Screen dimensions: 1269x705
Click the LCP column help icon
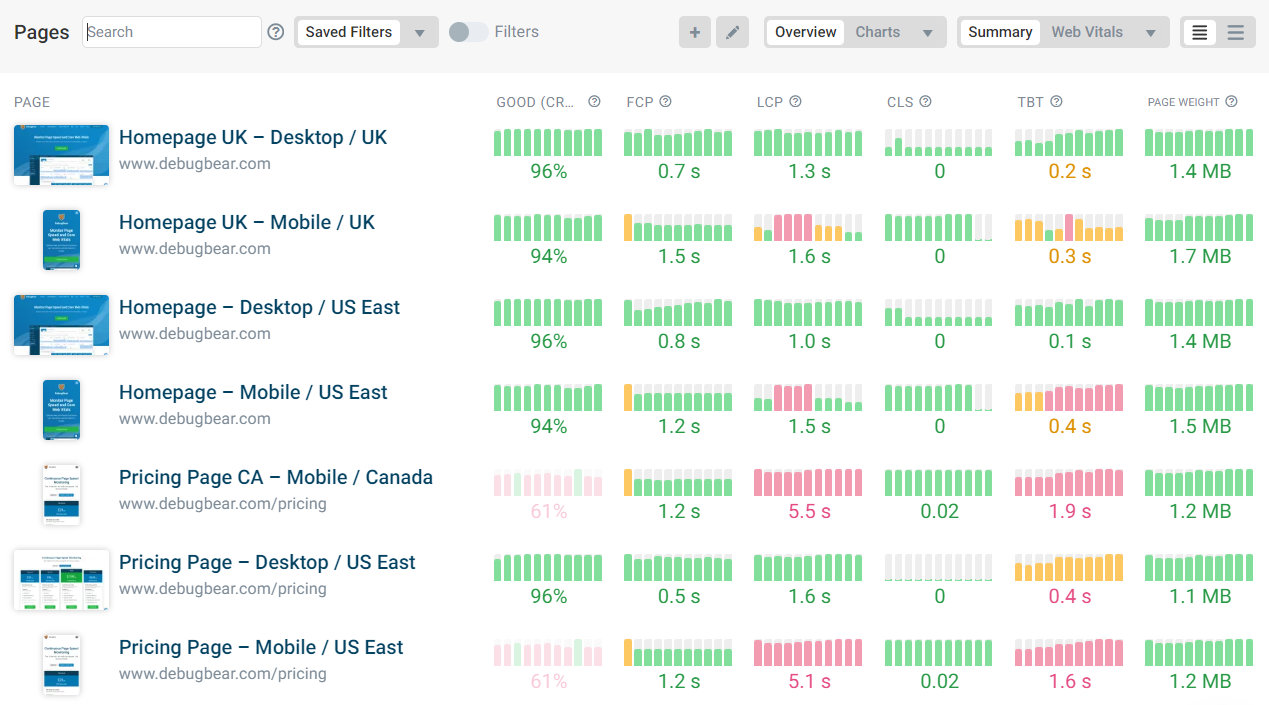pyautogui.click(x=795, y=101)
